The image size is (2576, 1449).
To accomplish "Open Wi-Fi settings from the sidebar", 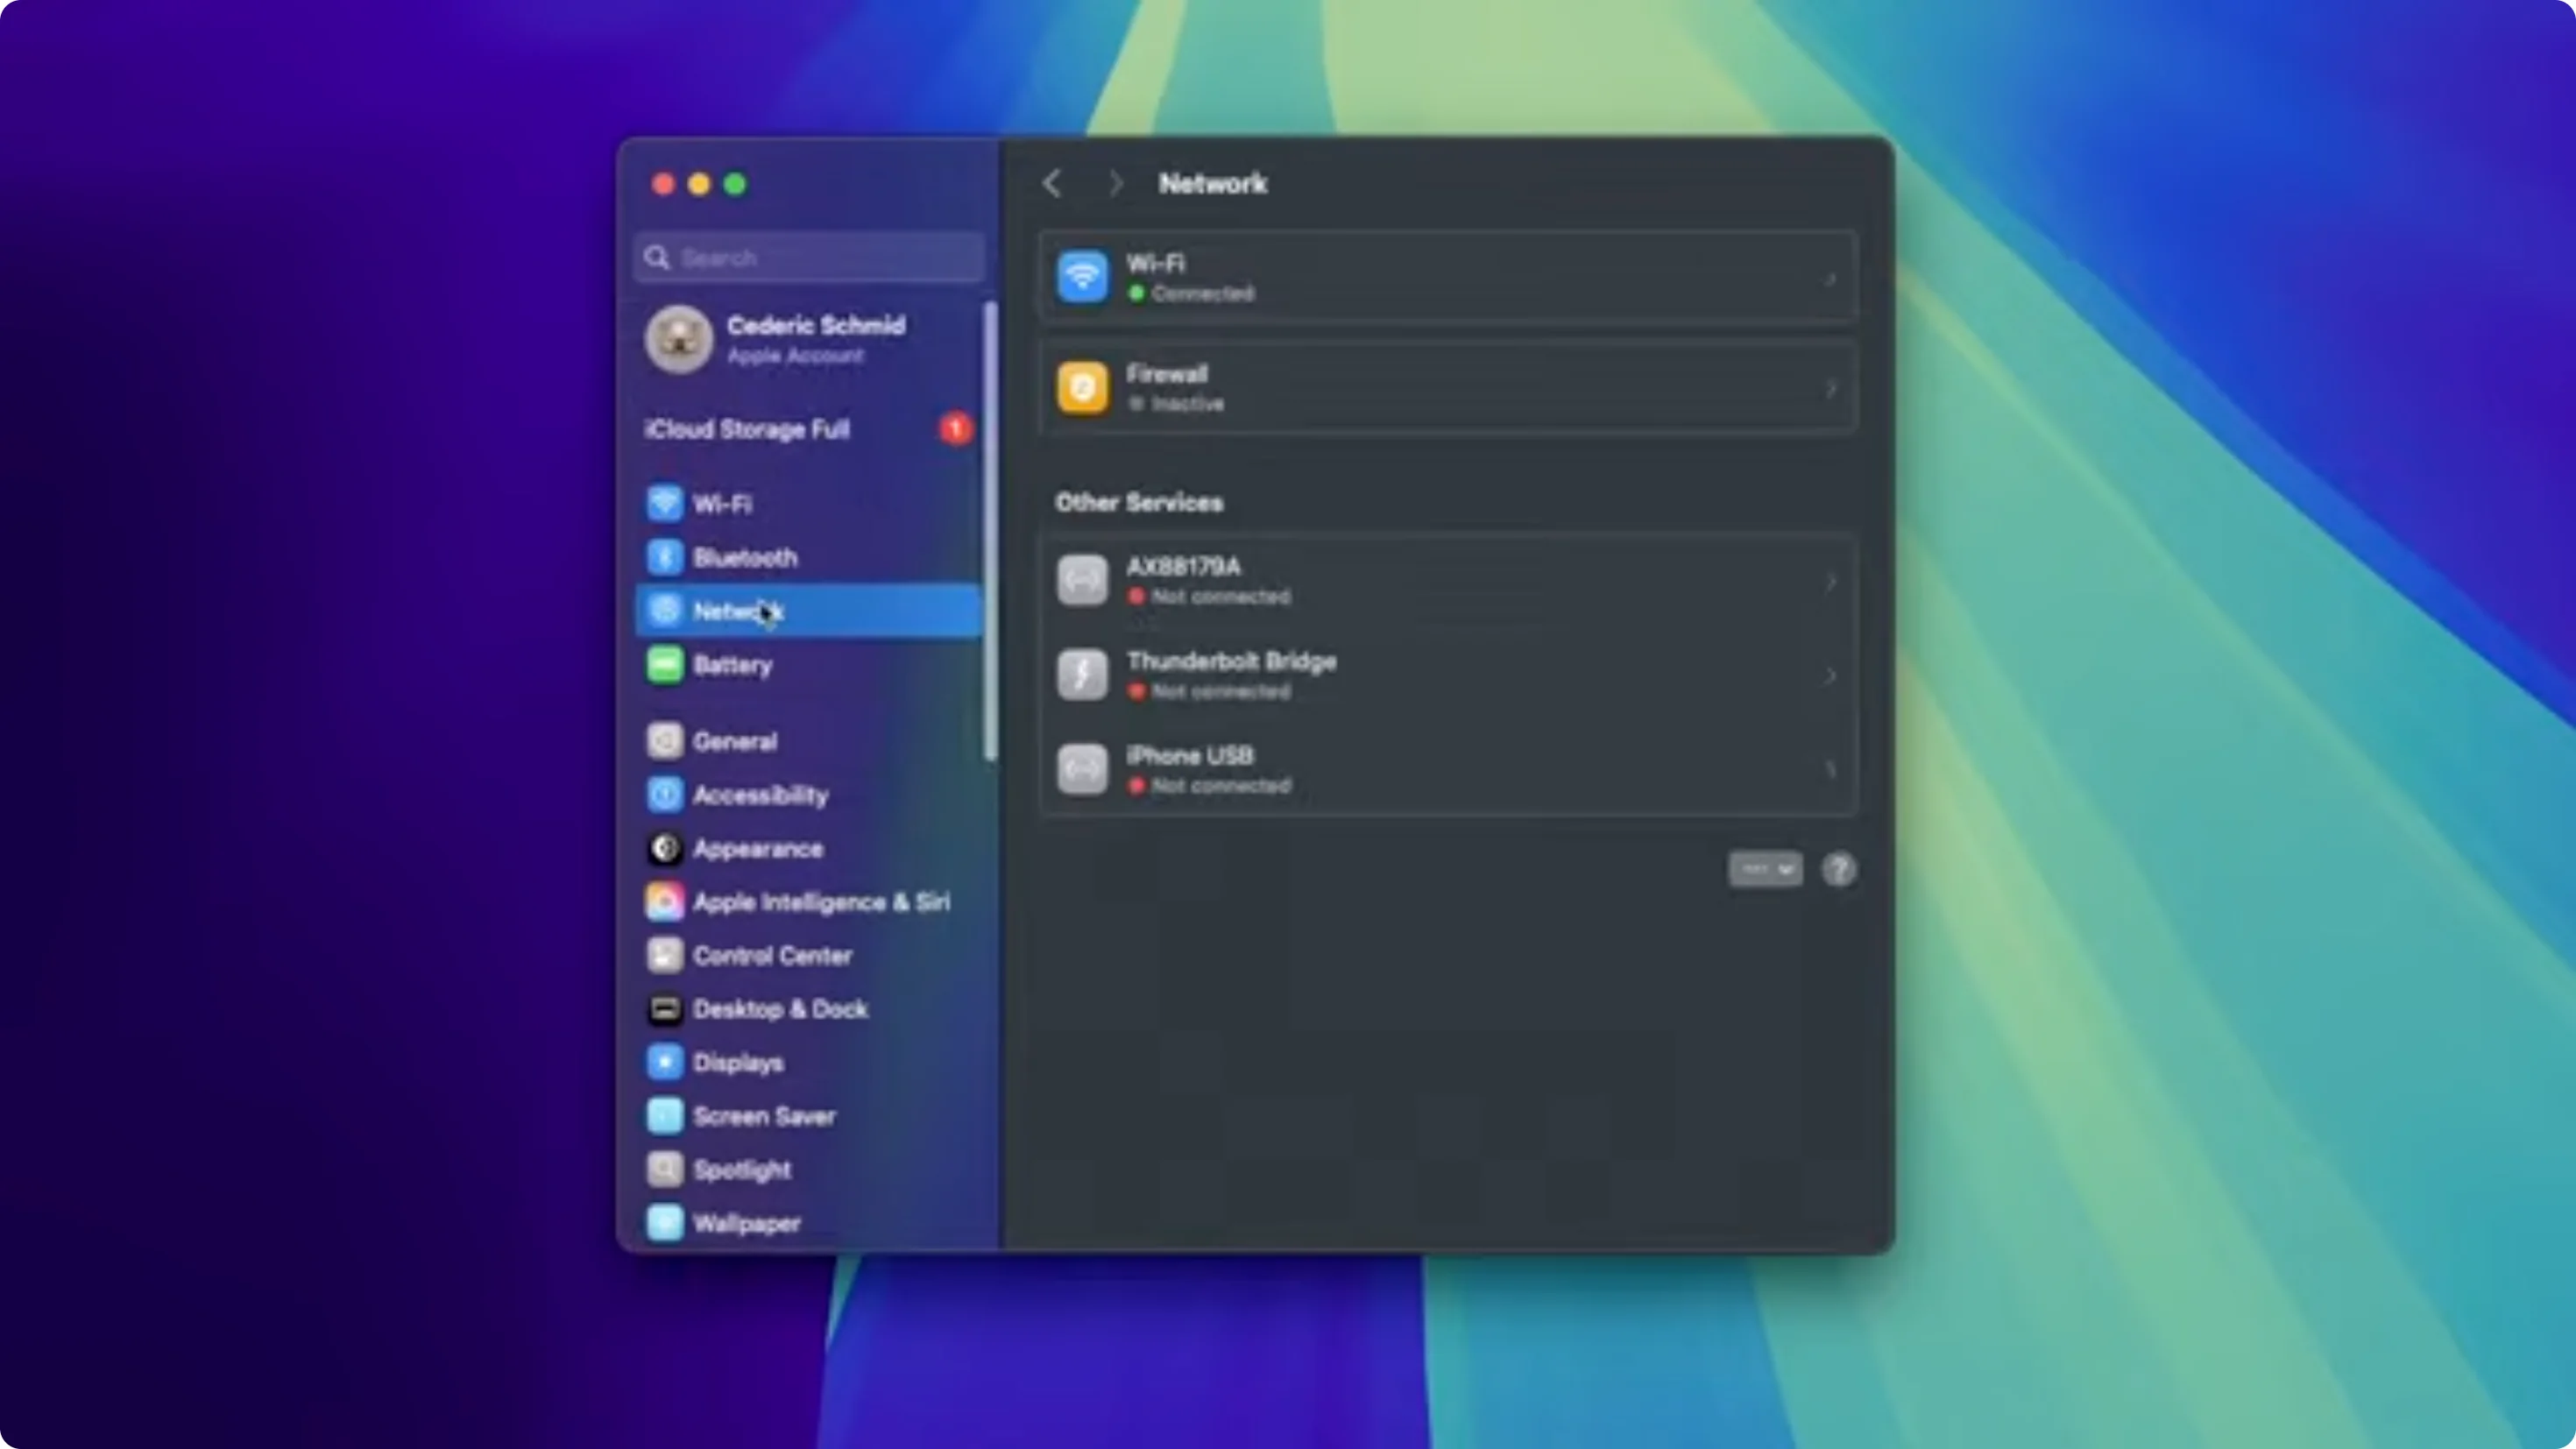I will point(723,503).
